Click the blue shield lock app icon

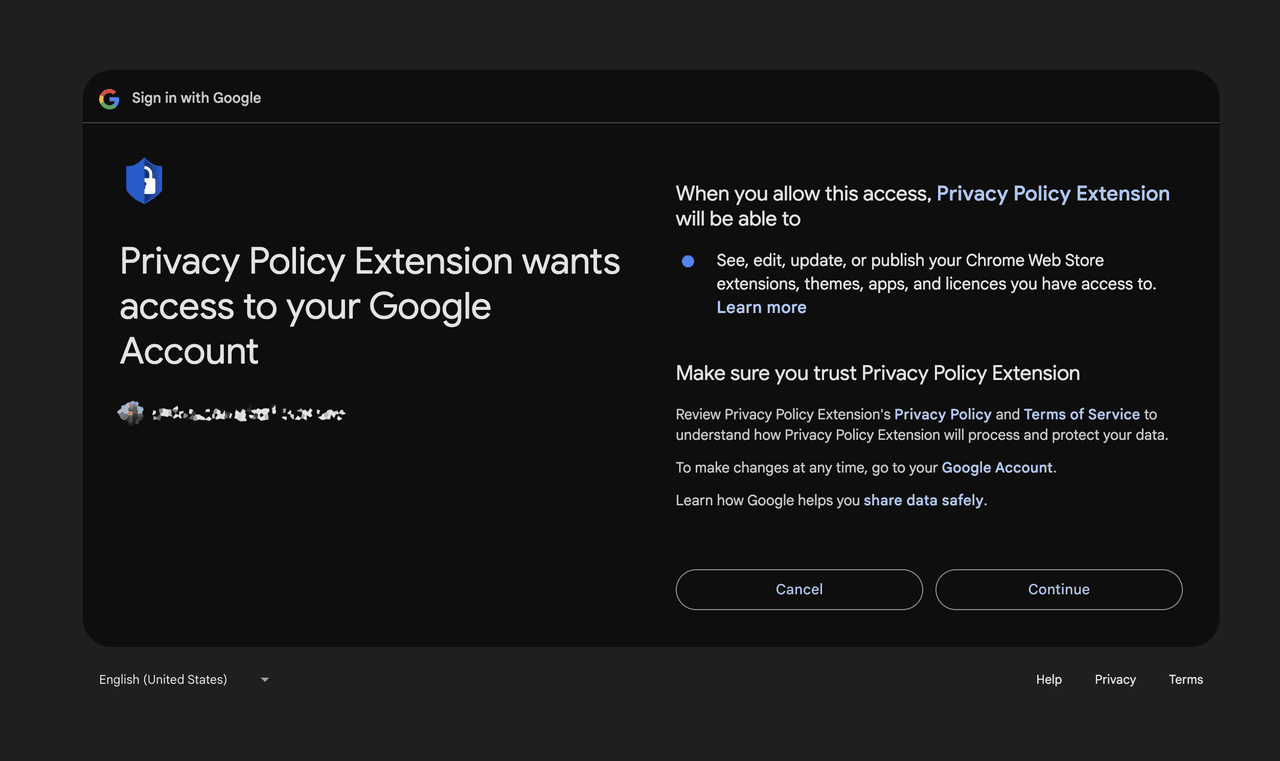[x=144, y=181]
